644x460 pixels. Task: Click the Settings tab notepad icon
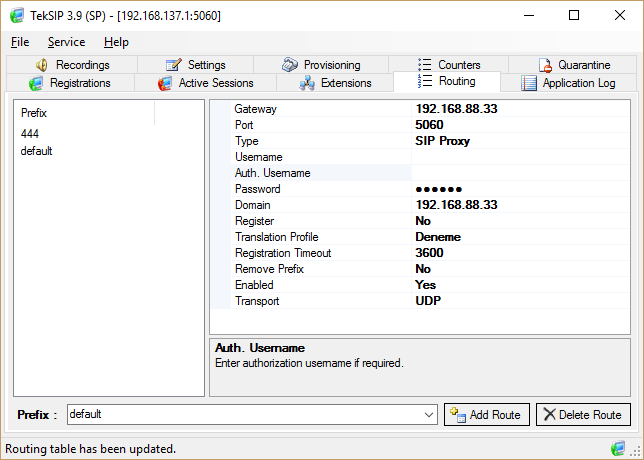[173, 65]
